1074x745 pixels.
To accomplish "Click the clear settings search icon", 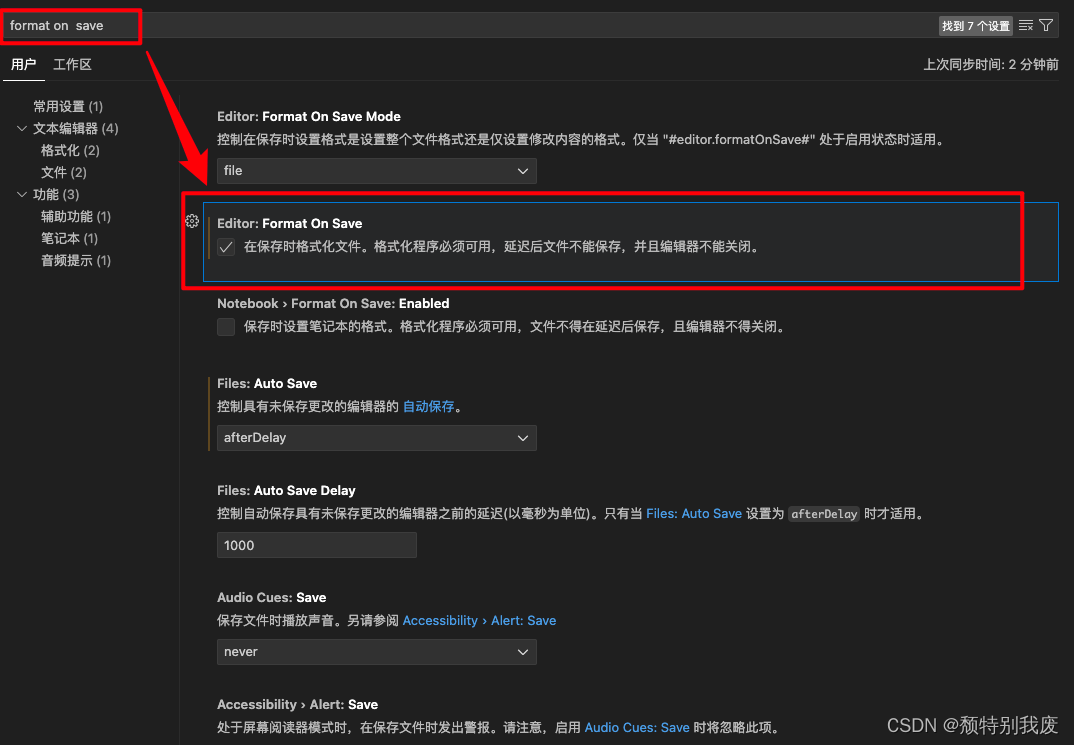I will coord(1025,25).
